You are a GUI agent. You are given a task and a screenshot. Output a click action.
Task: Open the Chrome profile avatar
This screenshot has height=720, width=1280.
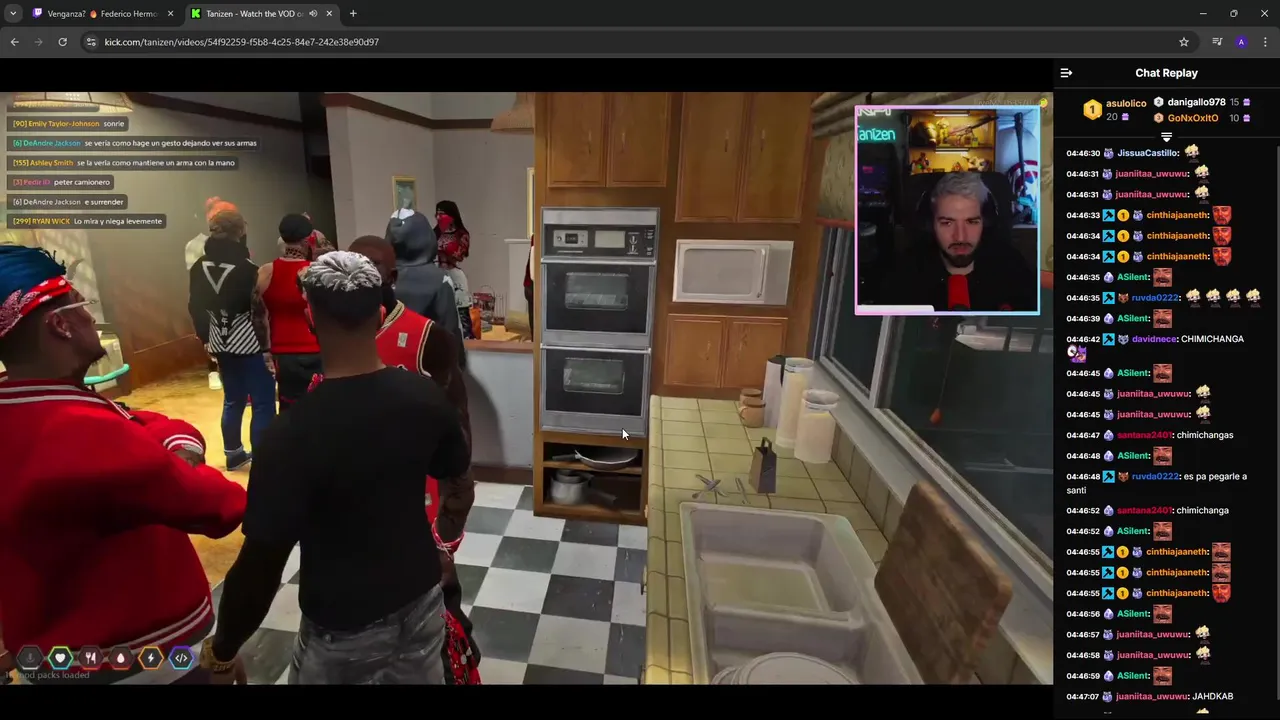1241,42
